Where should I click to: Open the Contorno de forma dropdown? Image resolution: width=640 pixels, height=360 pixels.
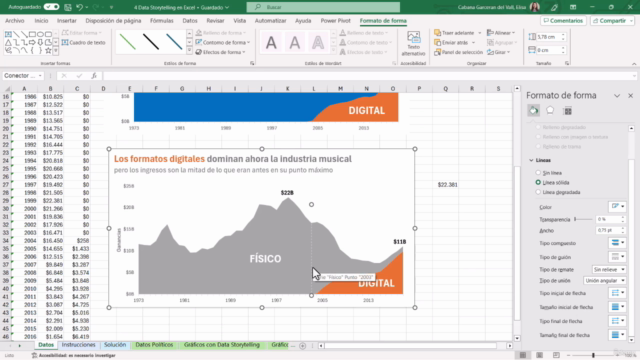pyautogui.click(x=223, y=42)
